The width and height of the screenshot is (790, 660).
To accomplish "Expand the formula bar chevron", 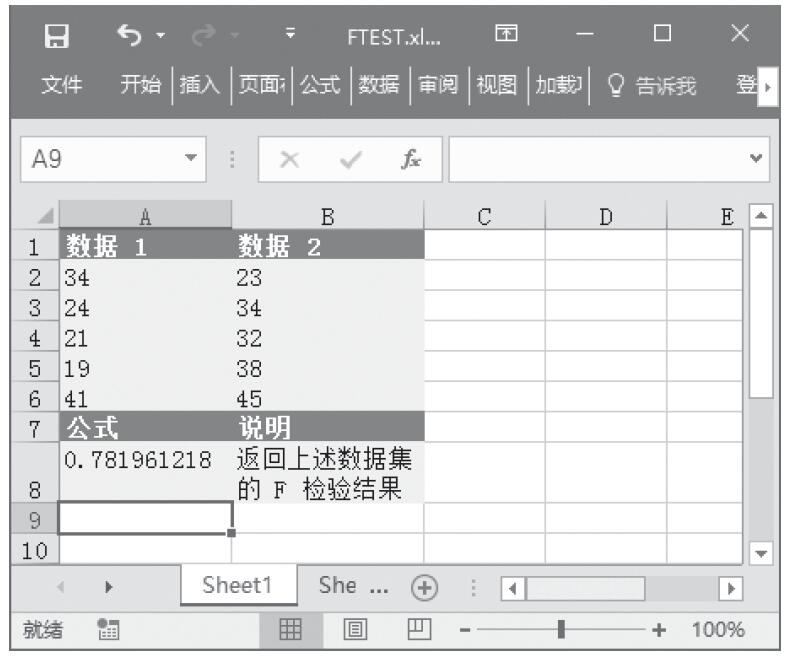I will (x=756, y=160).
